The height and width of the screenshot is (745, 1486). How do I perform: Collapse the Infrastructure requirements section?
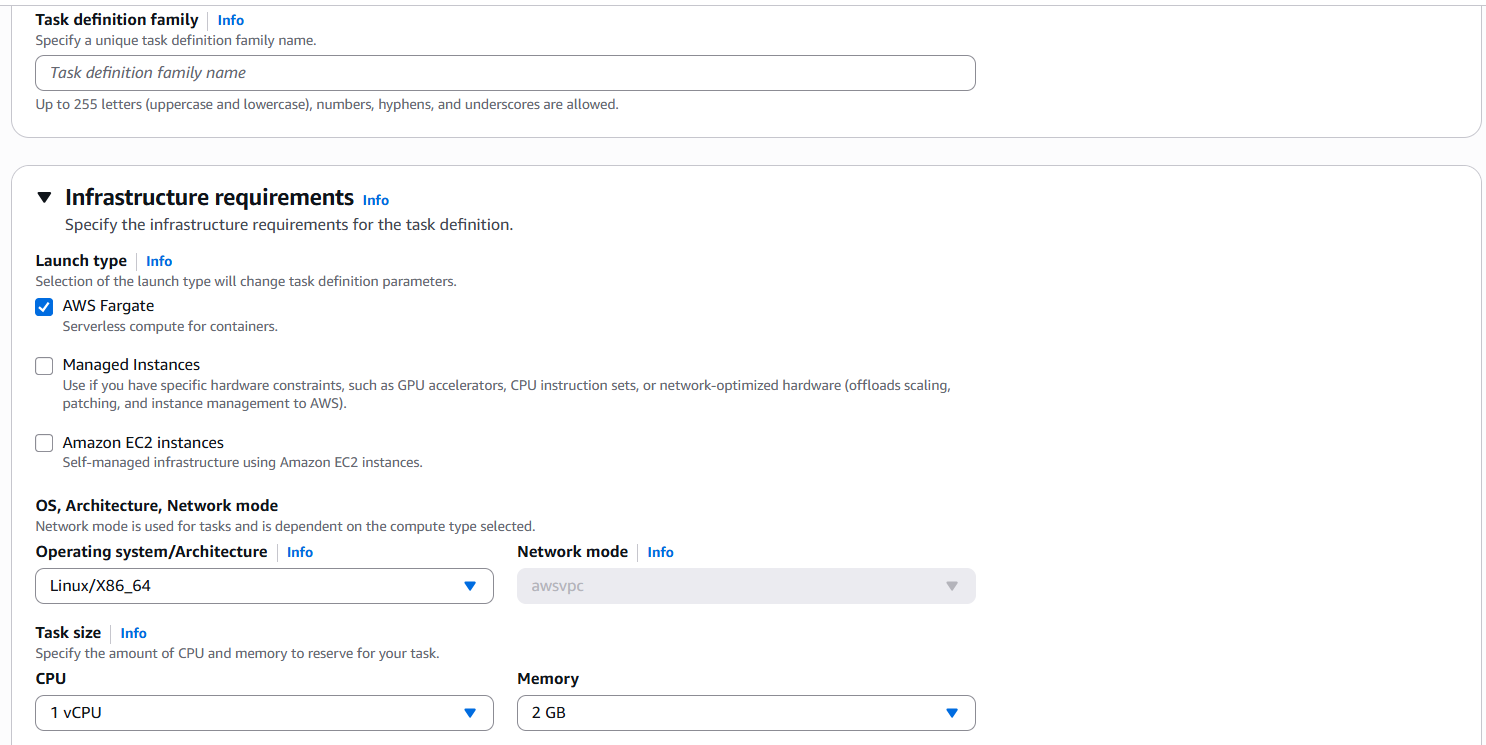click(x=44, y=197)
